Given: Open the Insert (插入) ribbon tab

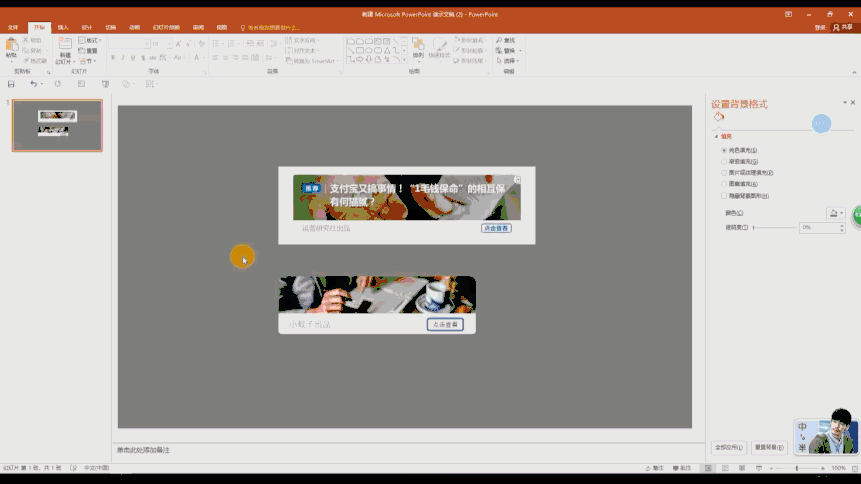Looking at the screenshot, I should pyautogui.click(x=63, y=27).
